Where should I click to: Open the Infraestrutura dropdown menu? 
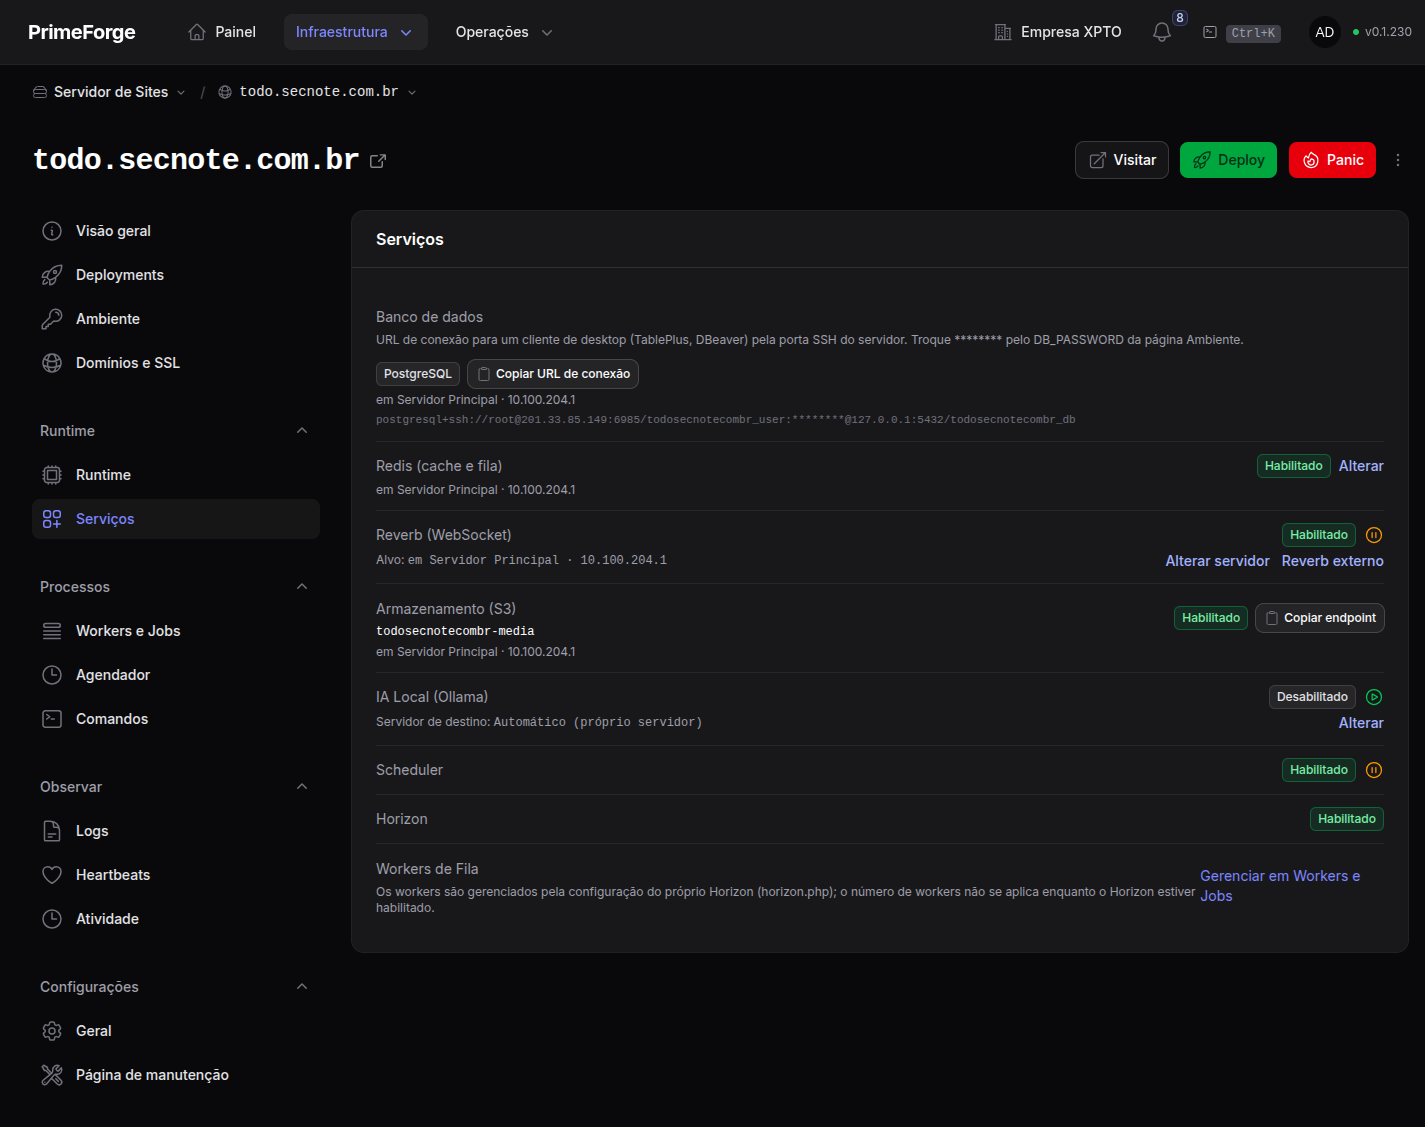(x=355, y=32)
